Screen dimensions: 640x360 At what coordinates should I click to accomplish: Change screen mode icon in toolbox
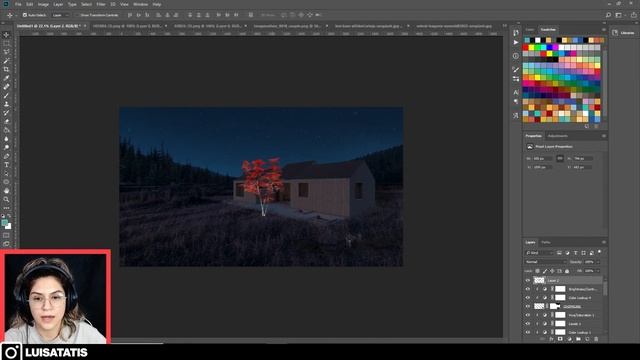6,244
